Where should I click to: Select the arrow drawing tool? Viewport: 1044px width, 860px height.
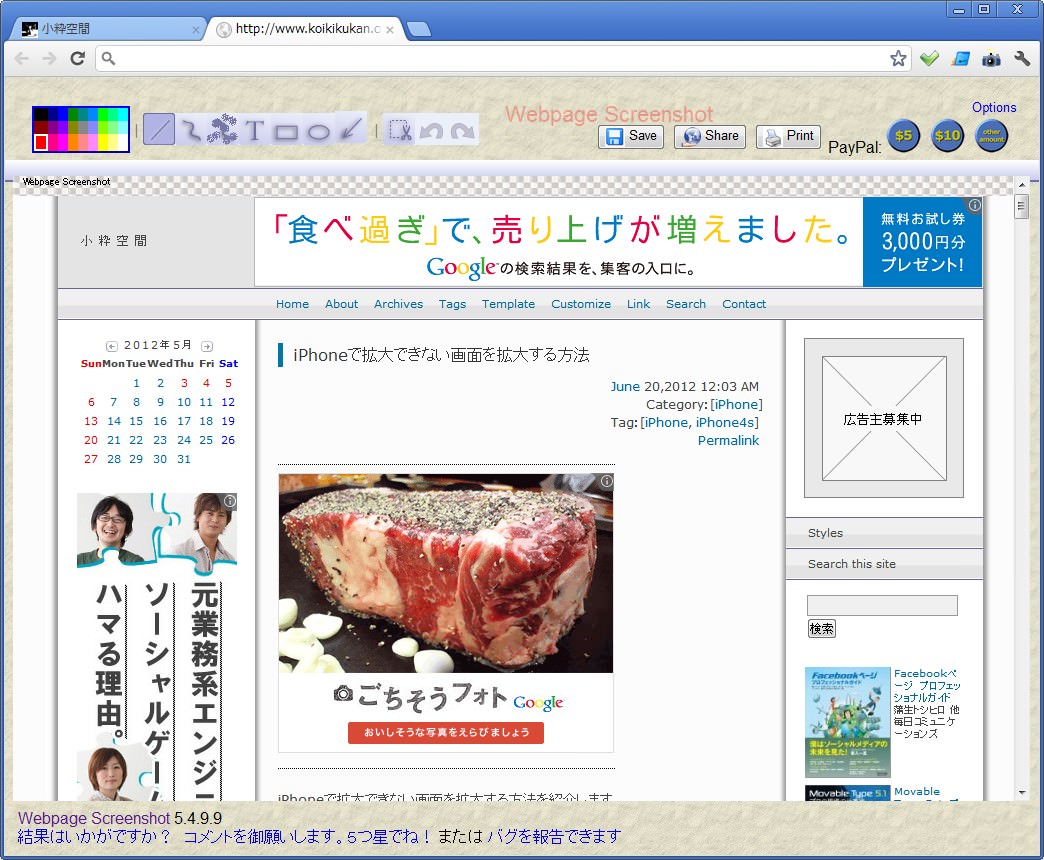point(351,128)
